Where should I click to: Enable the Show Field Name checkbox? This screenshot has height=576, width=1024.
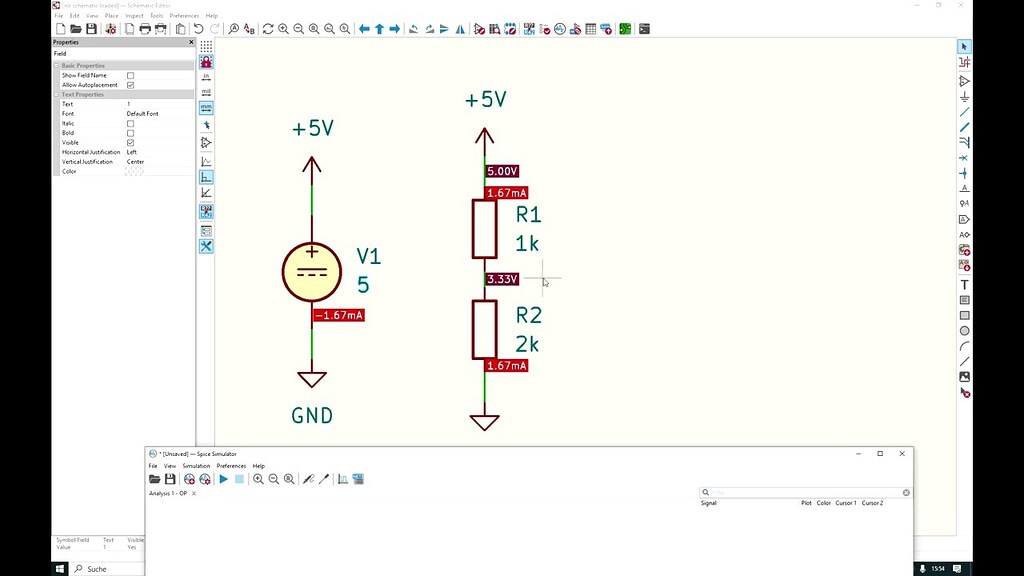pos(130,76)
